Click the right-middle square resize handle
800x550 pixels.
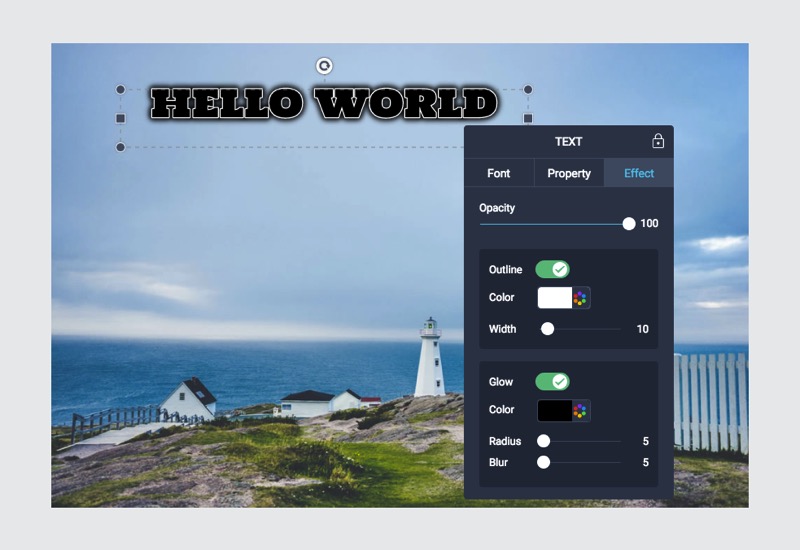click(528, 118)
